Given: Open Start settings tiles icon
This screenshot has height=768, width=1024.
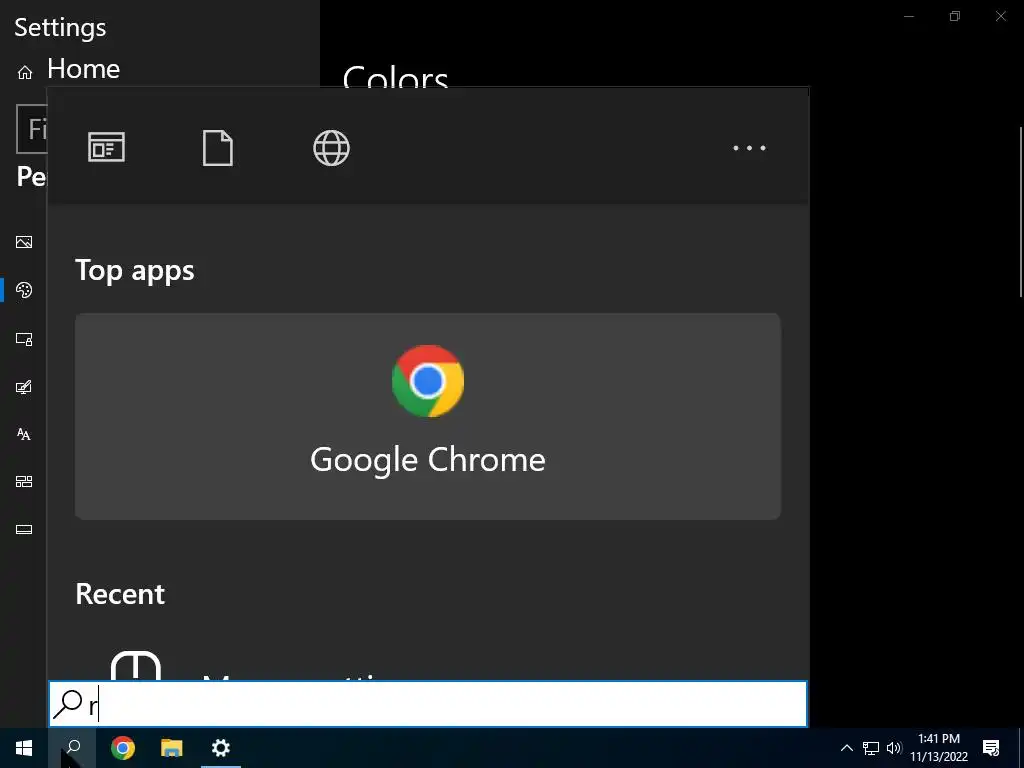Looking at the screenshot, I should (24, 482).
